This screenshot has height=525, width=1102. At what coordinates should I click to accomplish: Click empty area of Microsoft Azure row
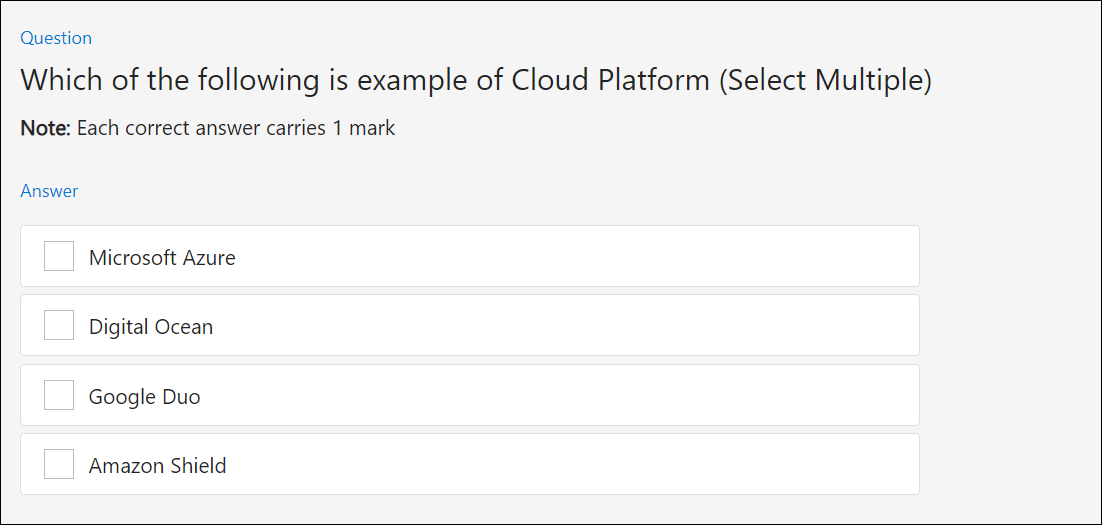click(x=576, y=256)
